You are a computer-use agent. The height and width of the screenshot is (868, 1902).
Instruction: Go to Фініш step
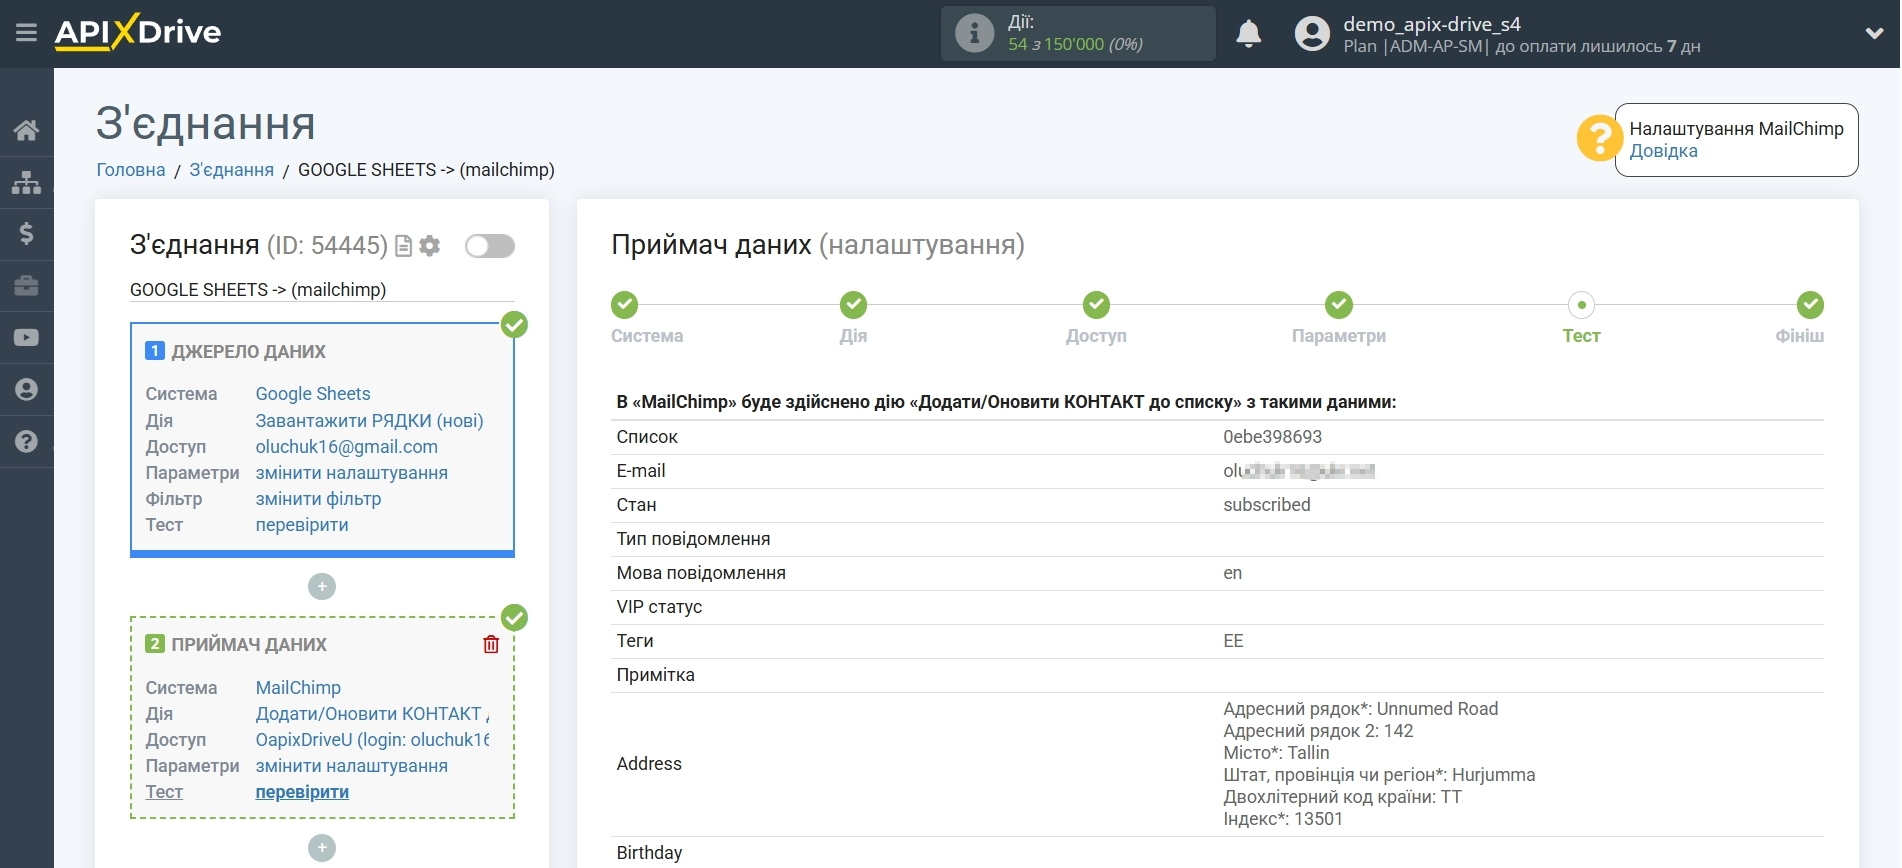pos(1810,305)
